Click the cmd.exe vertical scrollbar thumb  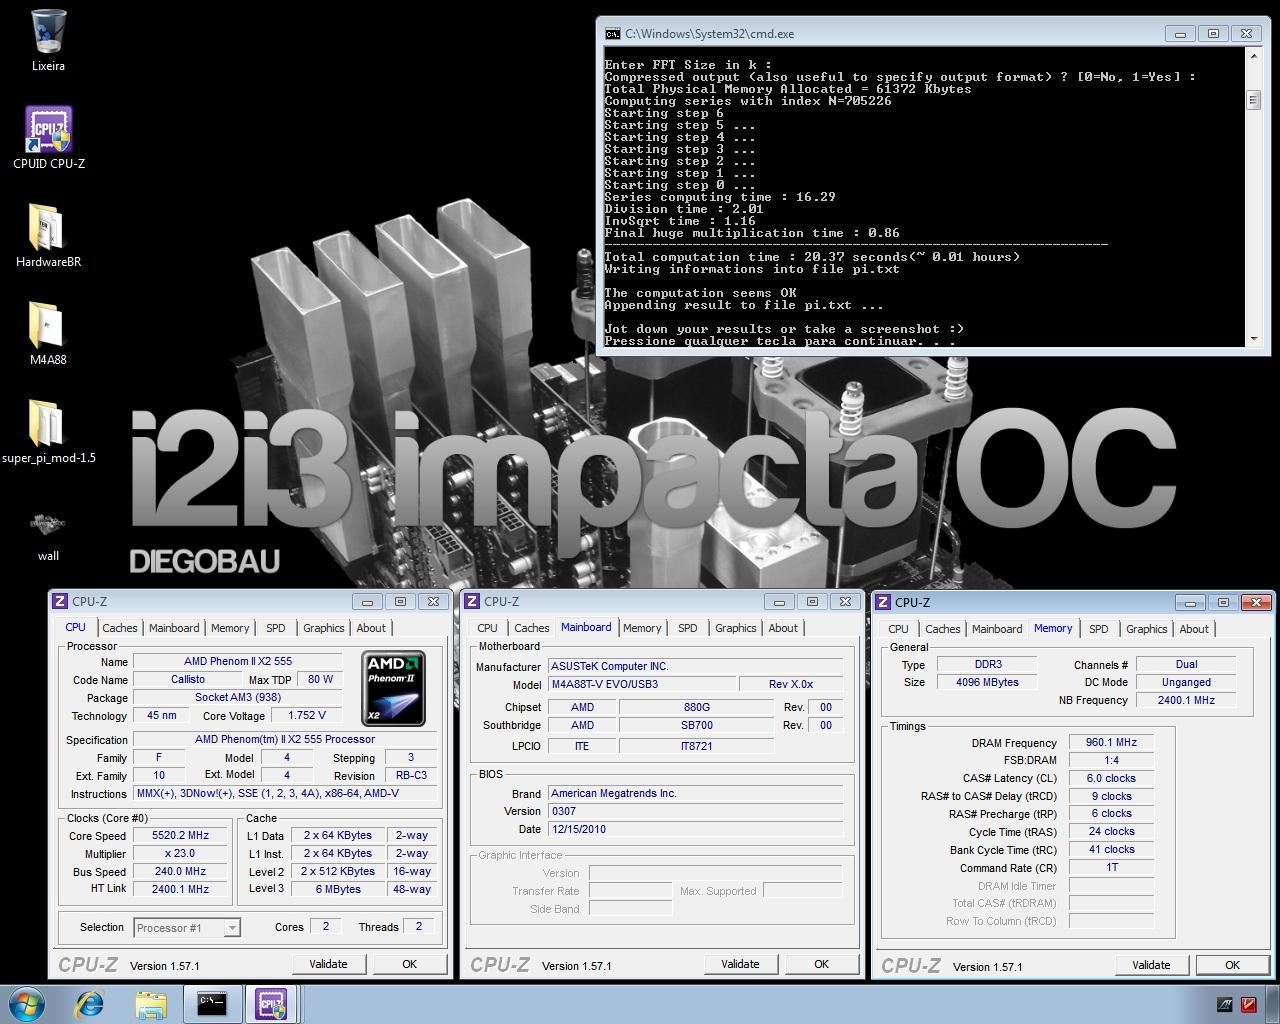1253,100
